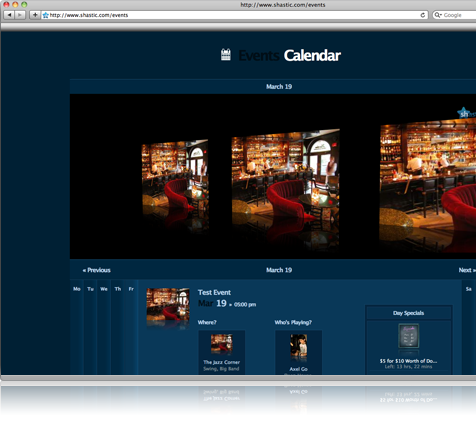This screenshot has width=476, height=441.
Task: Click the Mar 19 » 05:00 pm date text
Action: coord(227,304)
